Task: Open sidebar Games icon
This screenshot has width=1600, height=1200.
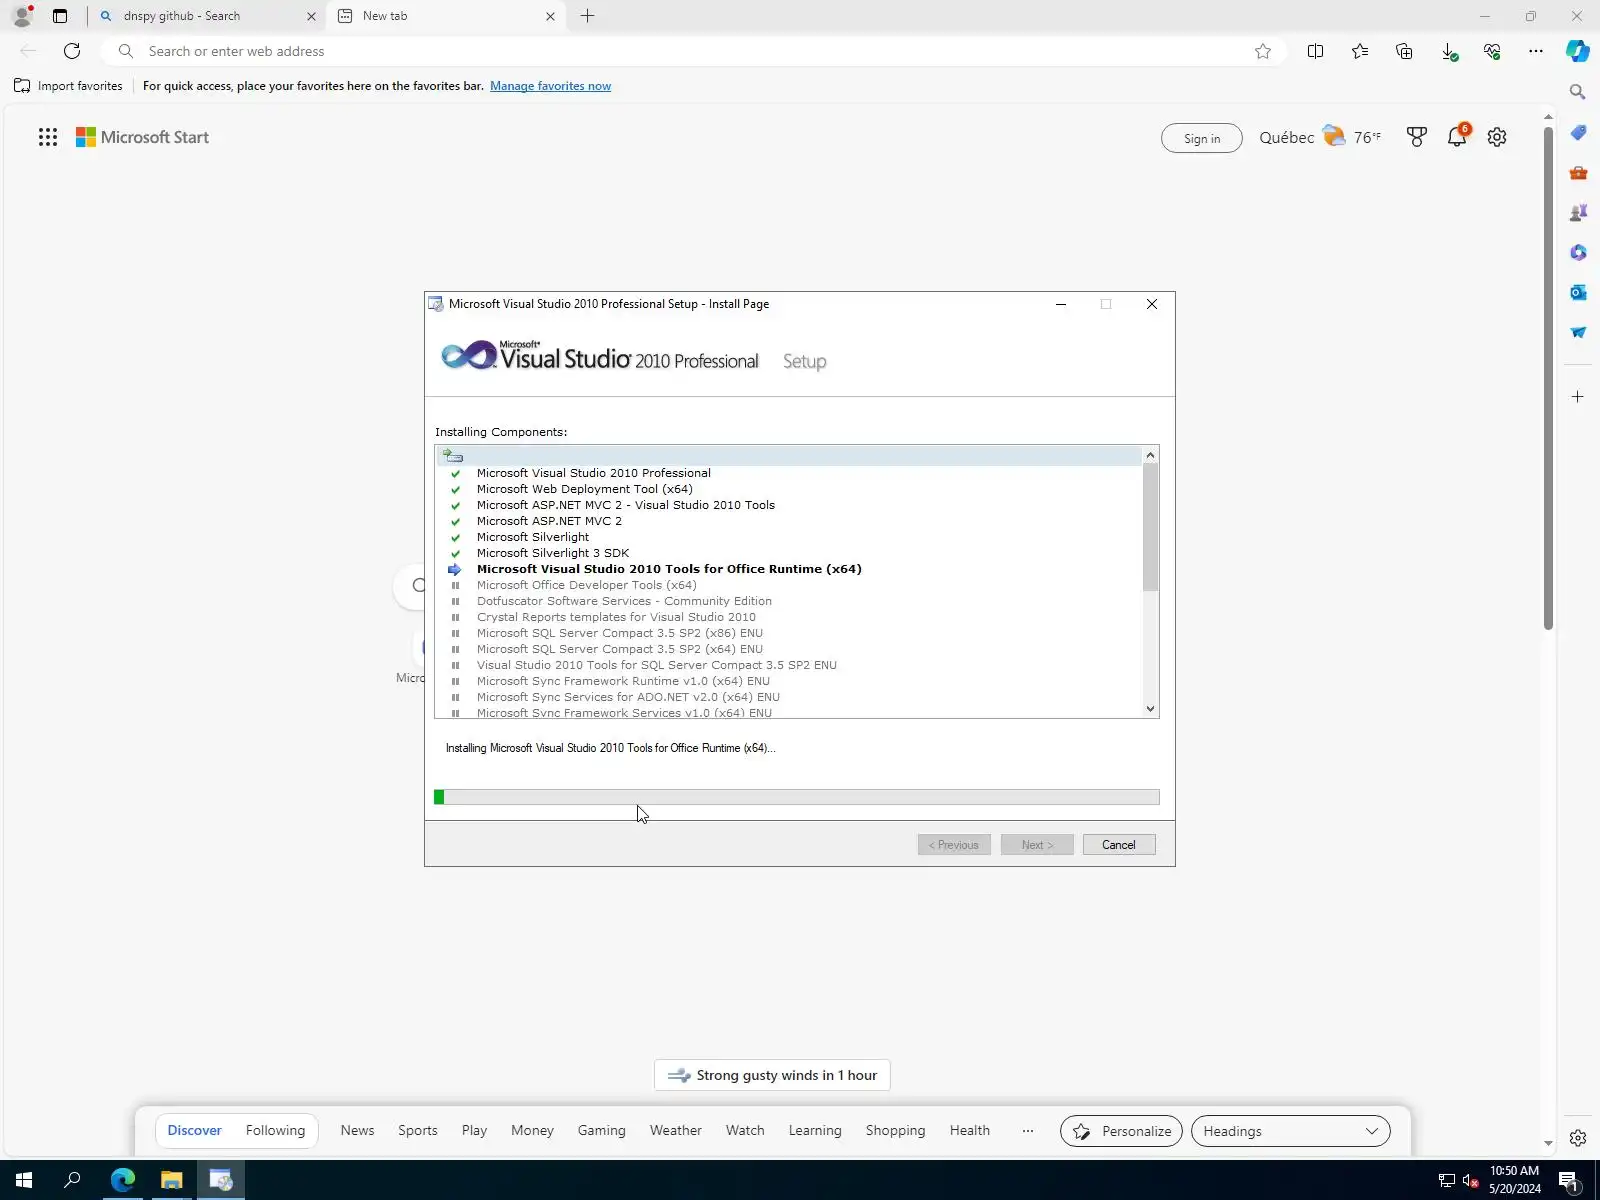Action: click(1578, 212)
